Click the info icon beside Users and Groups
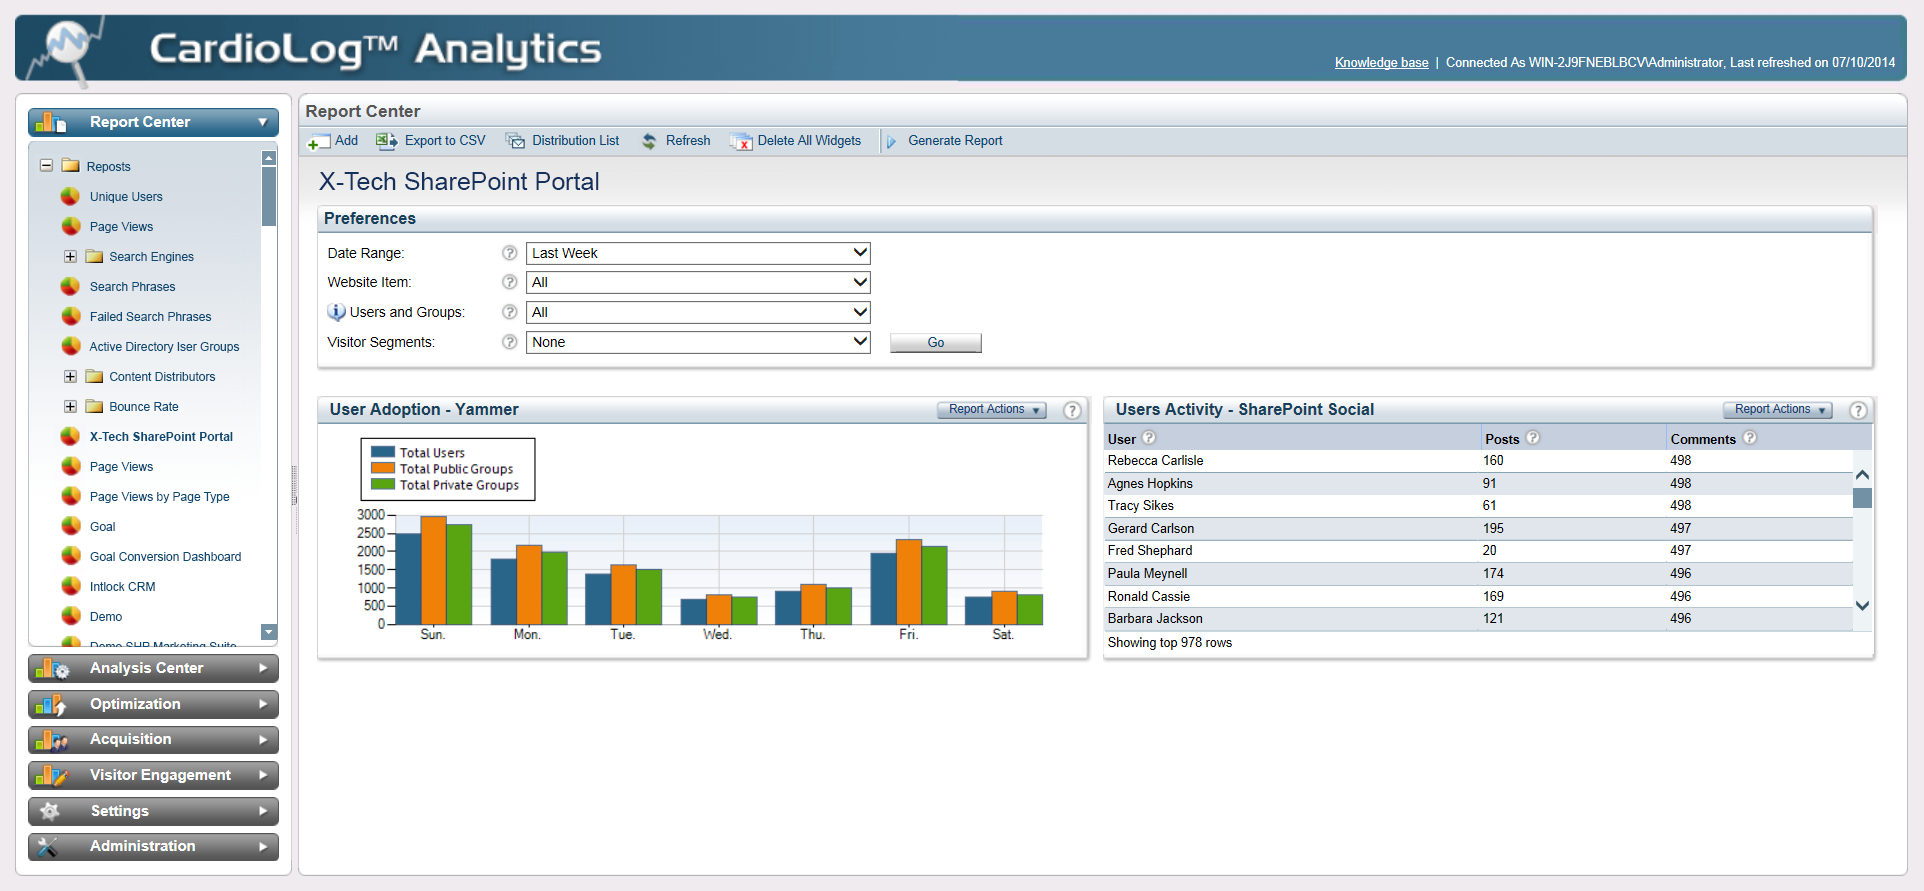1924x891 pixels. 336,312
